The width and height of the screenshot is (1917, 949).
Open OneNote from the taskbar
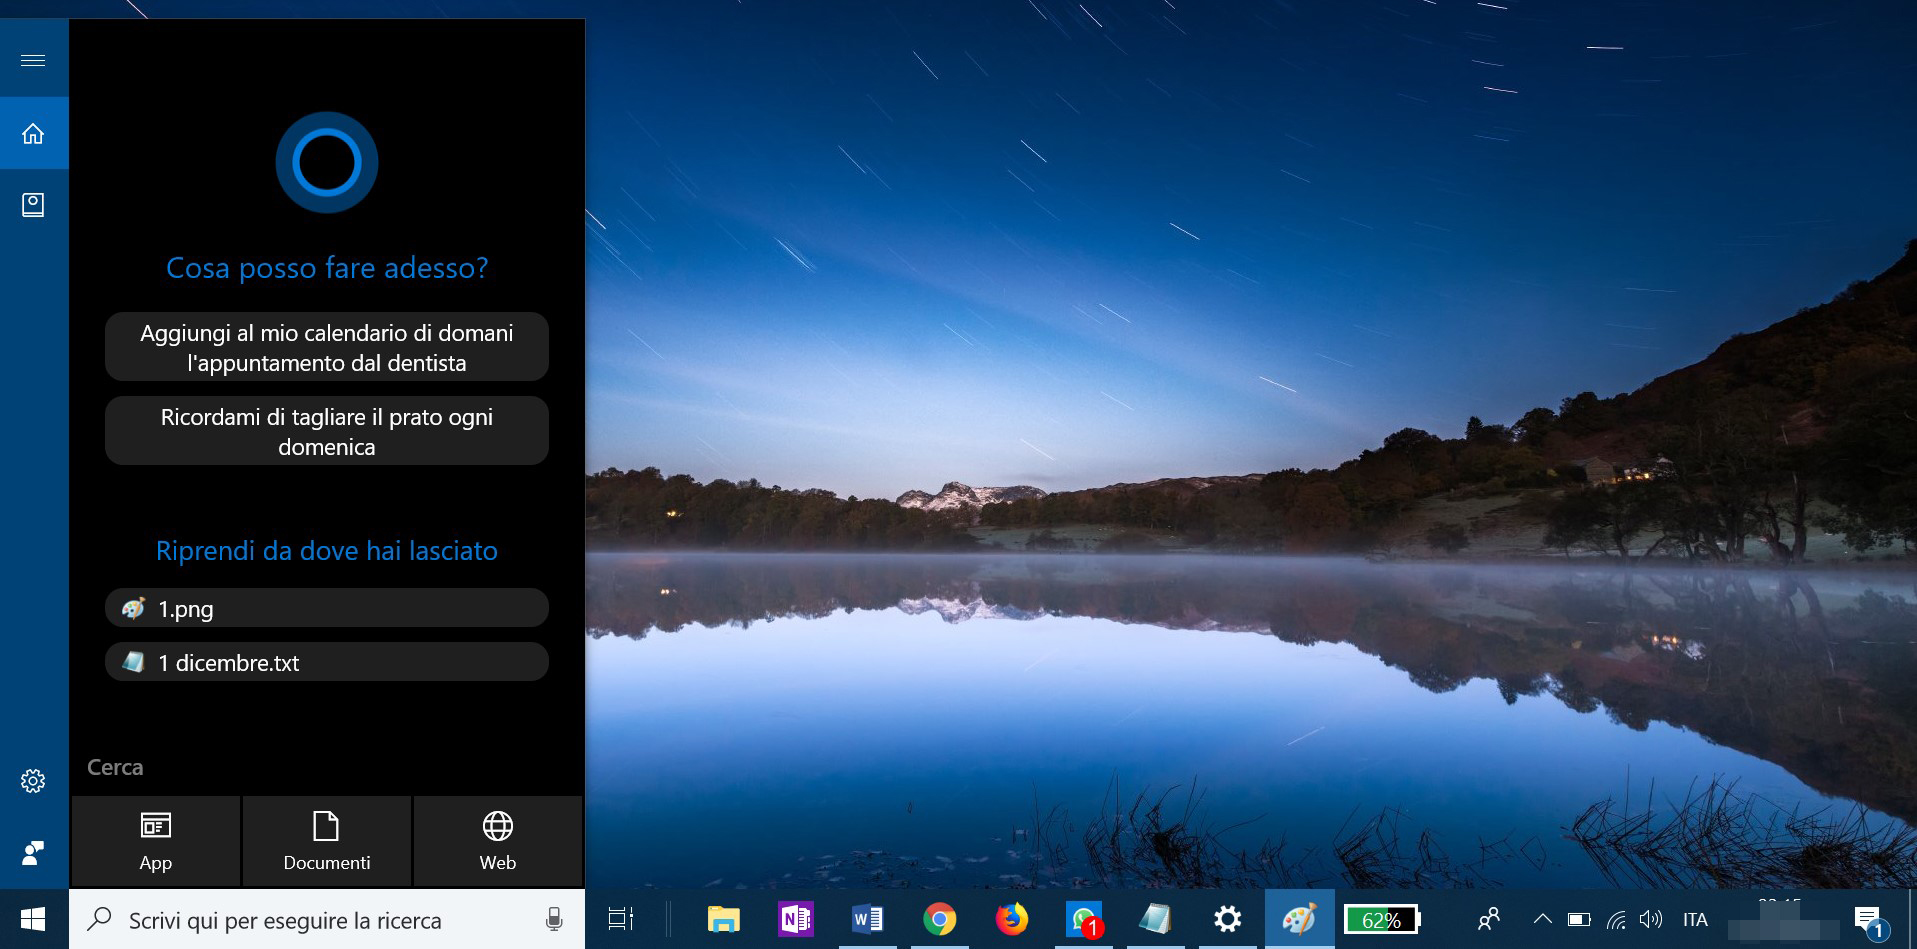[x=795, y=919]
